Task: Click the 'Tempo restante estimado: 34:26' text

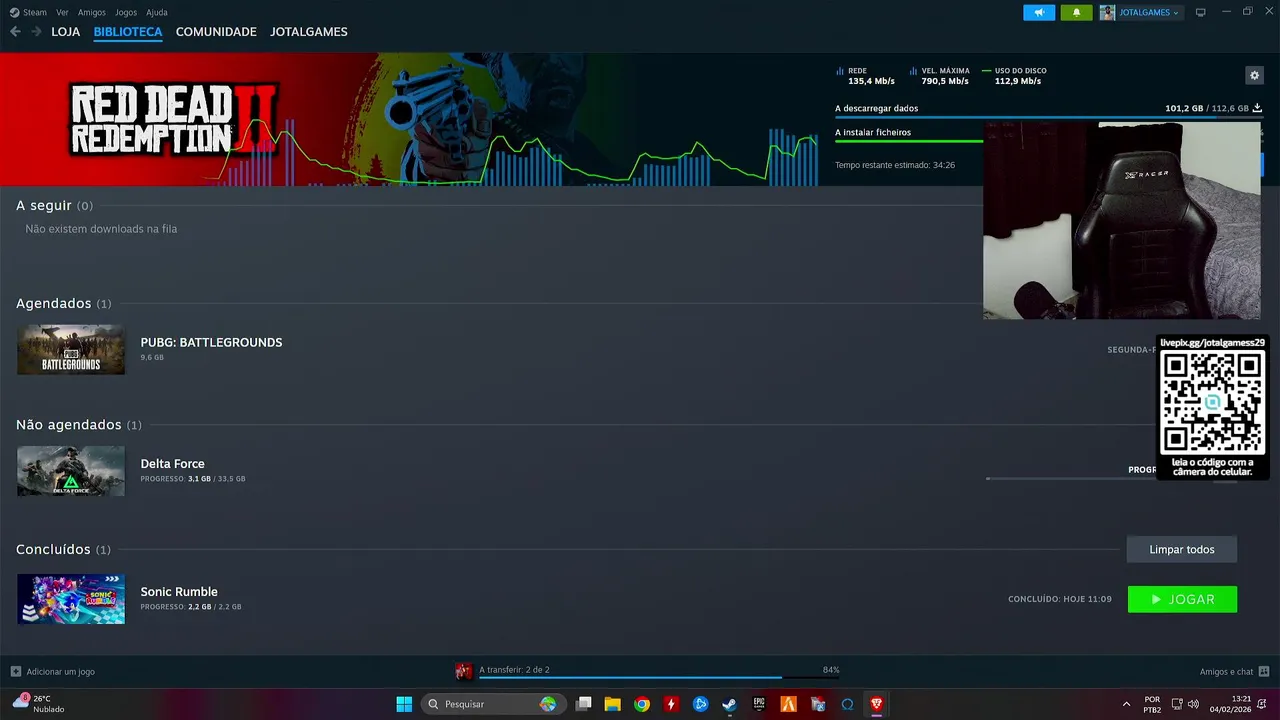Action: tap(895, 165)
